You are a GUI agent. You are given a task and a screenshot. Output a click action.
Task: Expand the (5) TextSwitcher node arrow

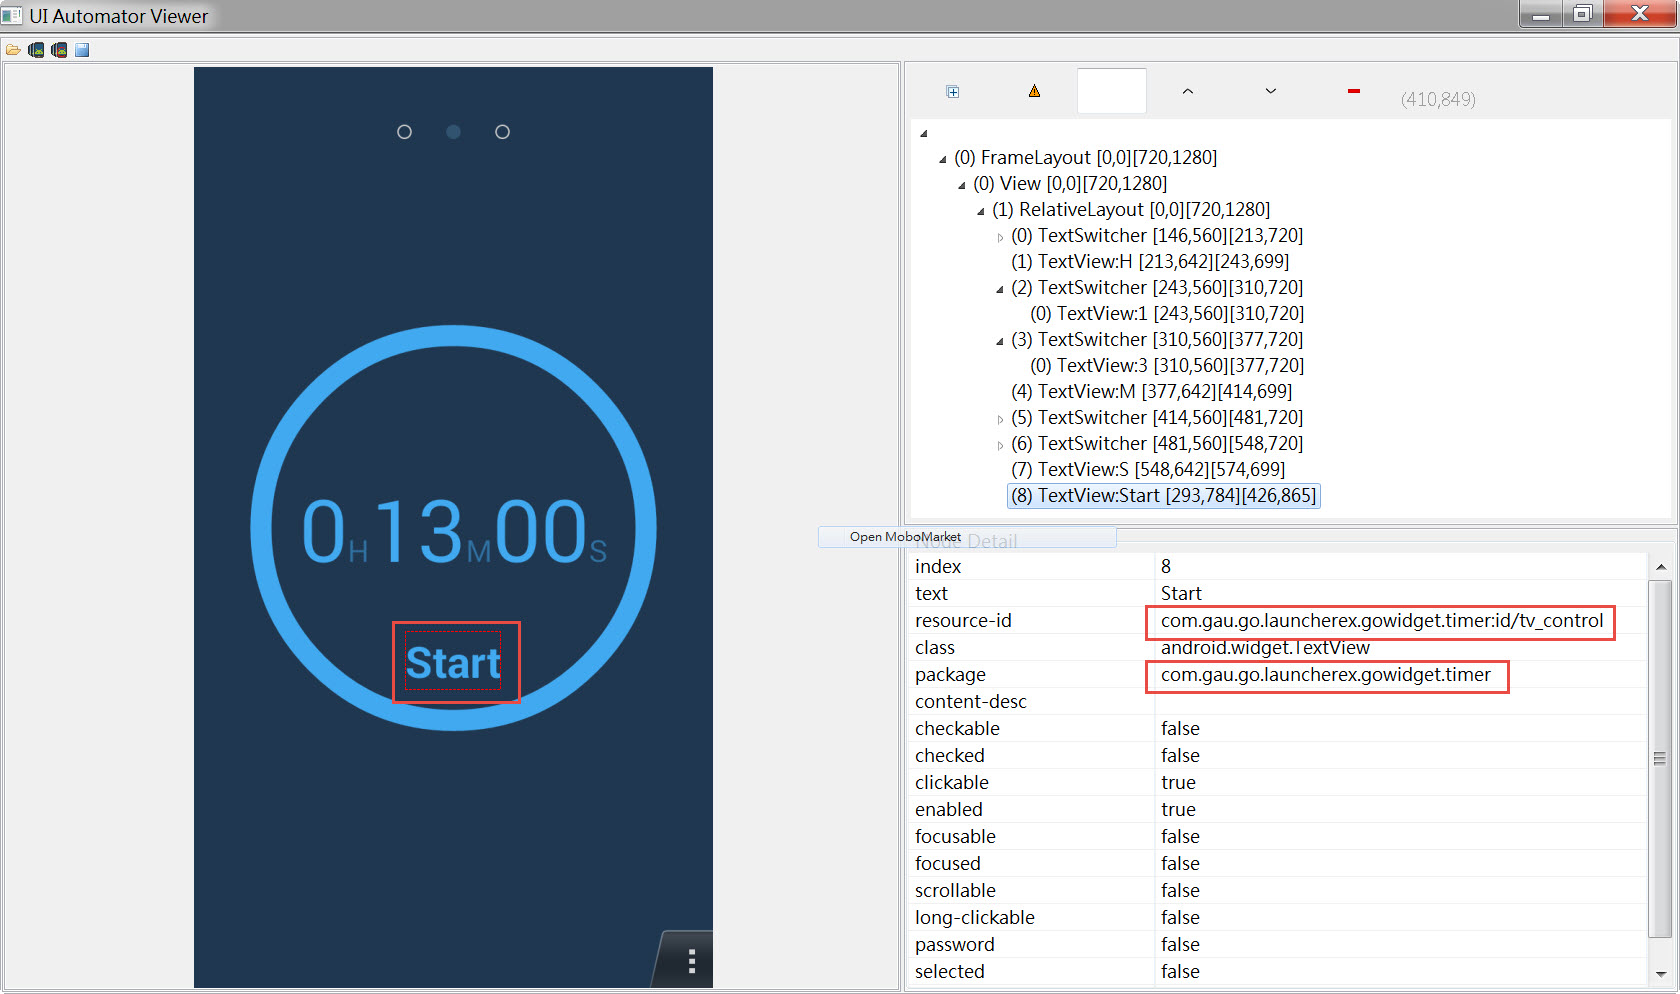(999, 420)
